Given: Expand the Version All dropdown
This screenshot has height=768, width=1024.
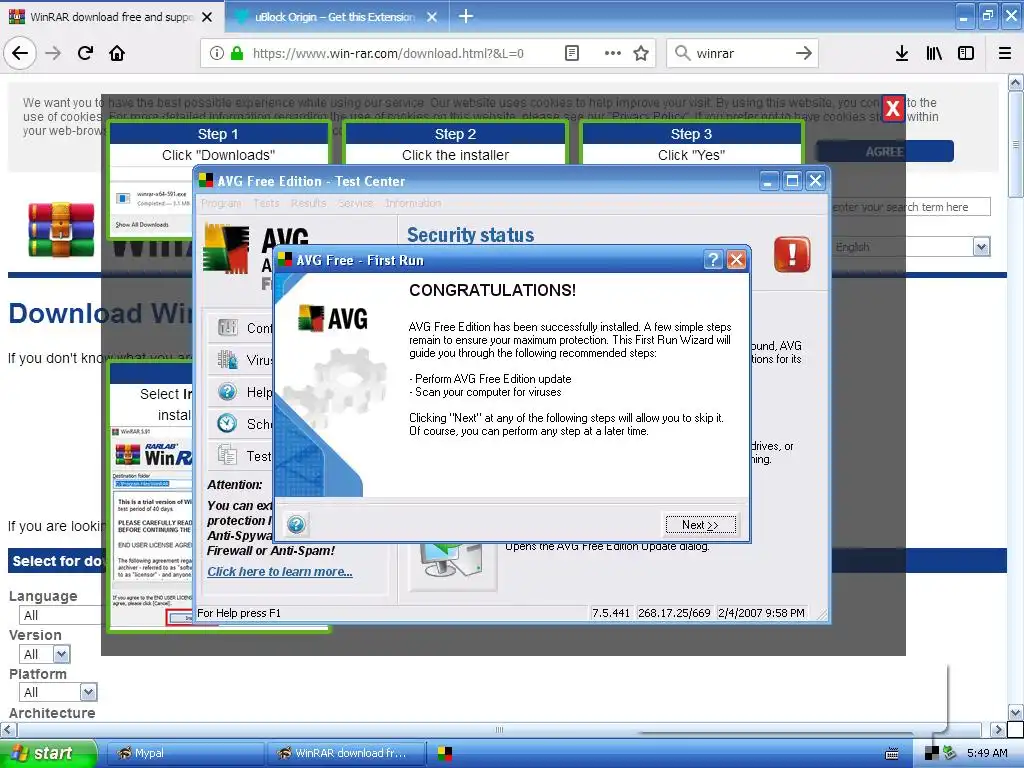Looking at the screenshot, I should 61,654.
